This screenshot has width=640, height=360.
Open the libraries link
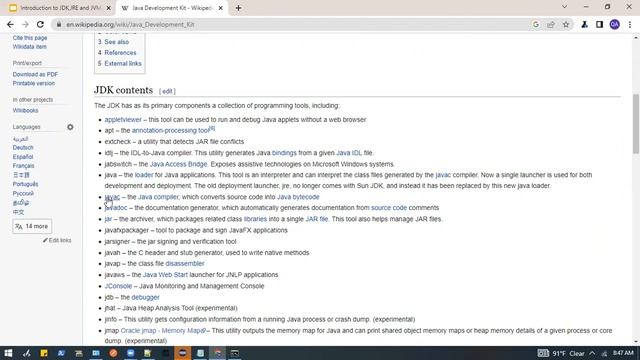(x=255, y=219)
